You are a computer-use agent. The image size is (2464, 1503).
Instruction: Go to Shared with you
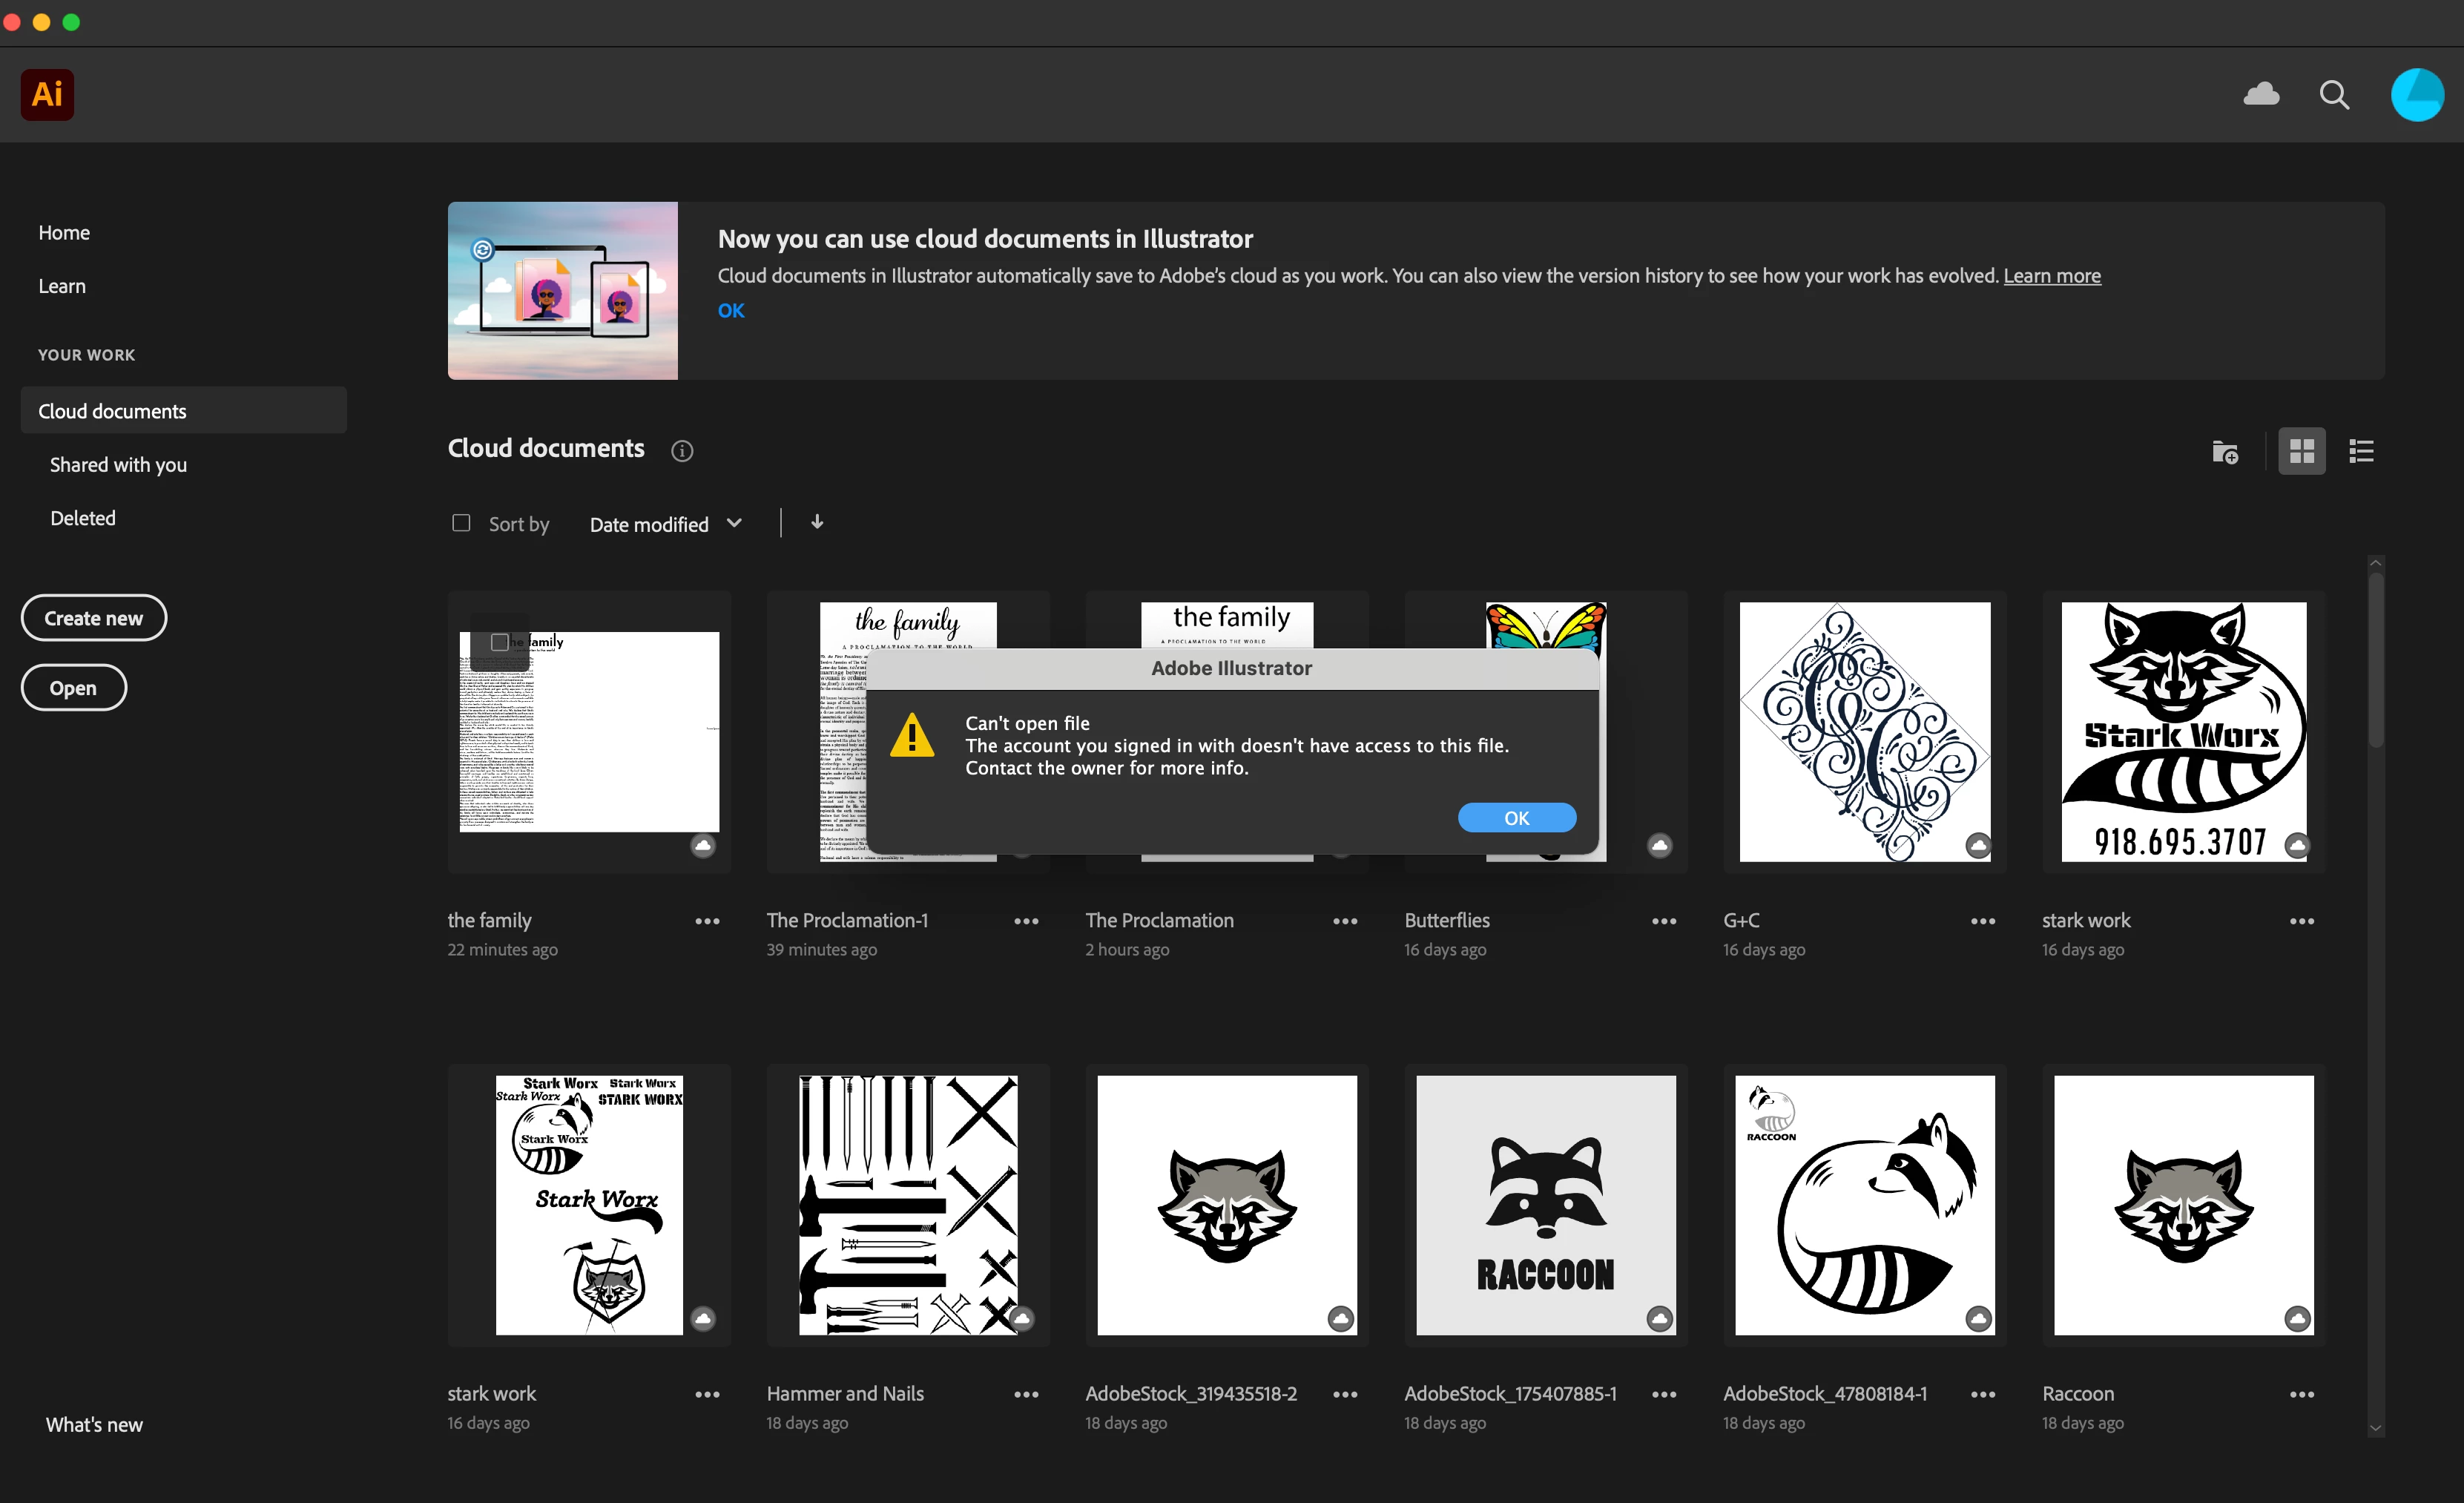click(118, 465)
